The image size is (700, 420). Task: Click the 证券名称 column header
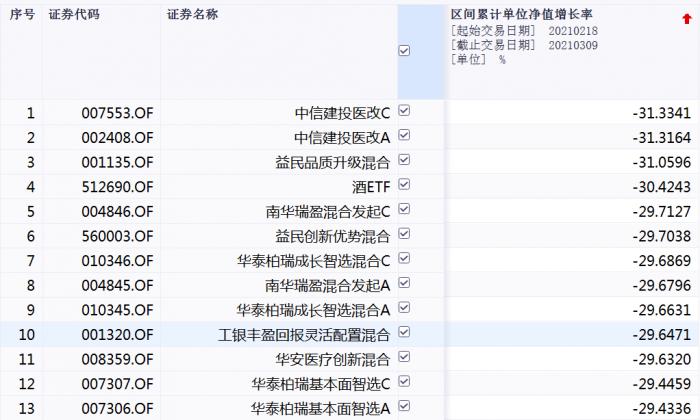[192, 14]
